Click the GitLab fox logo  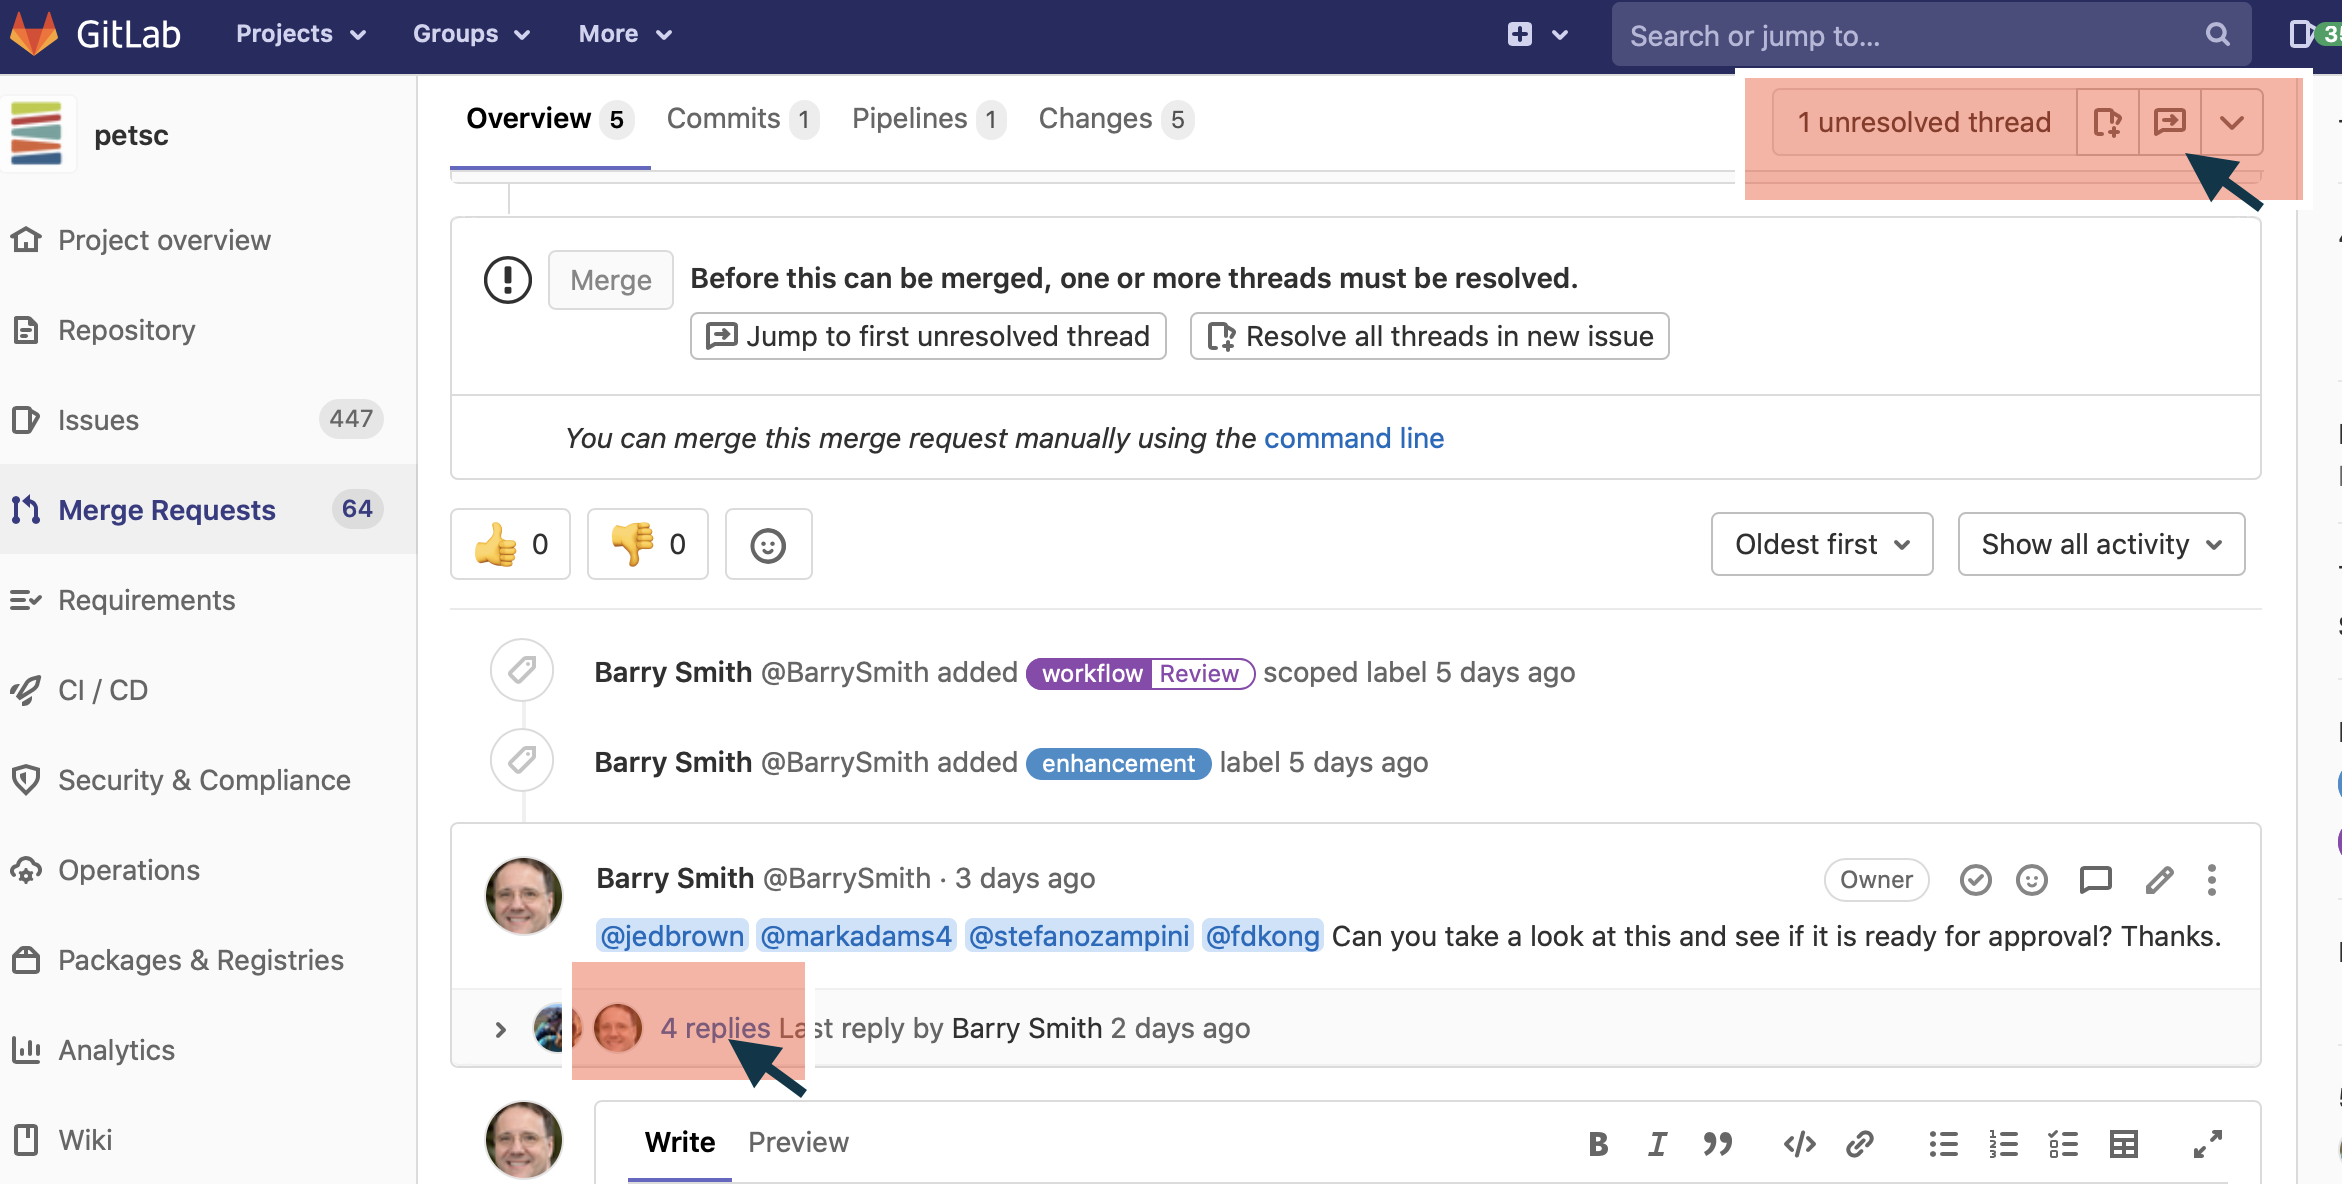click(x=34, y=34)
